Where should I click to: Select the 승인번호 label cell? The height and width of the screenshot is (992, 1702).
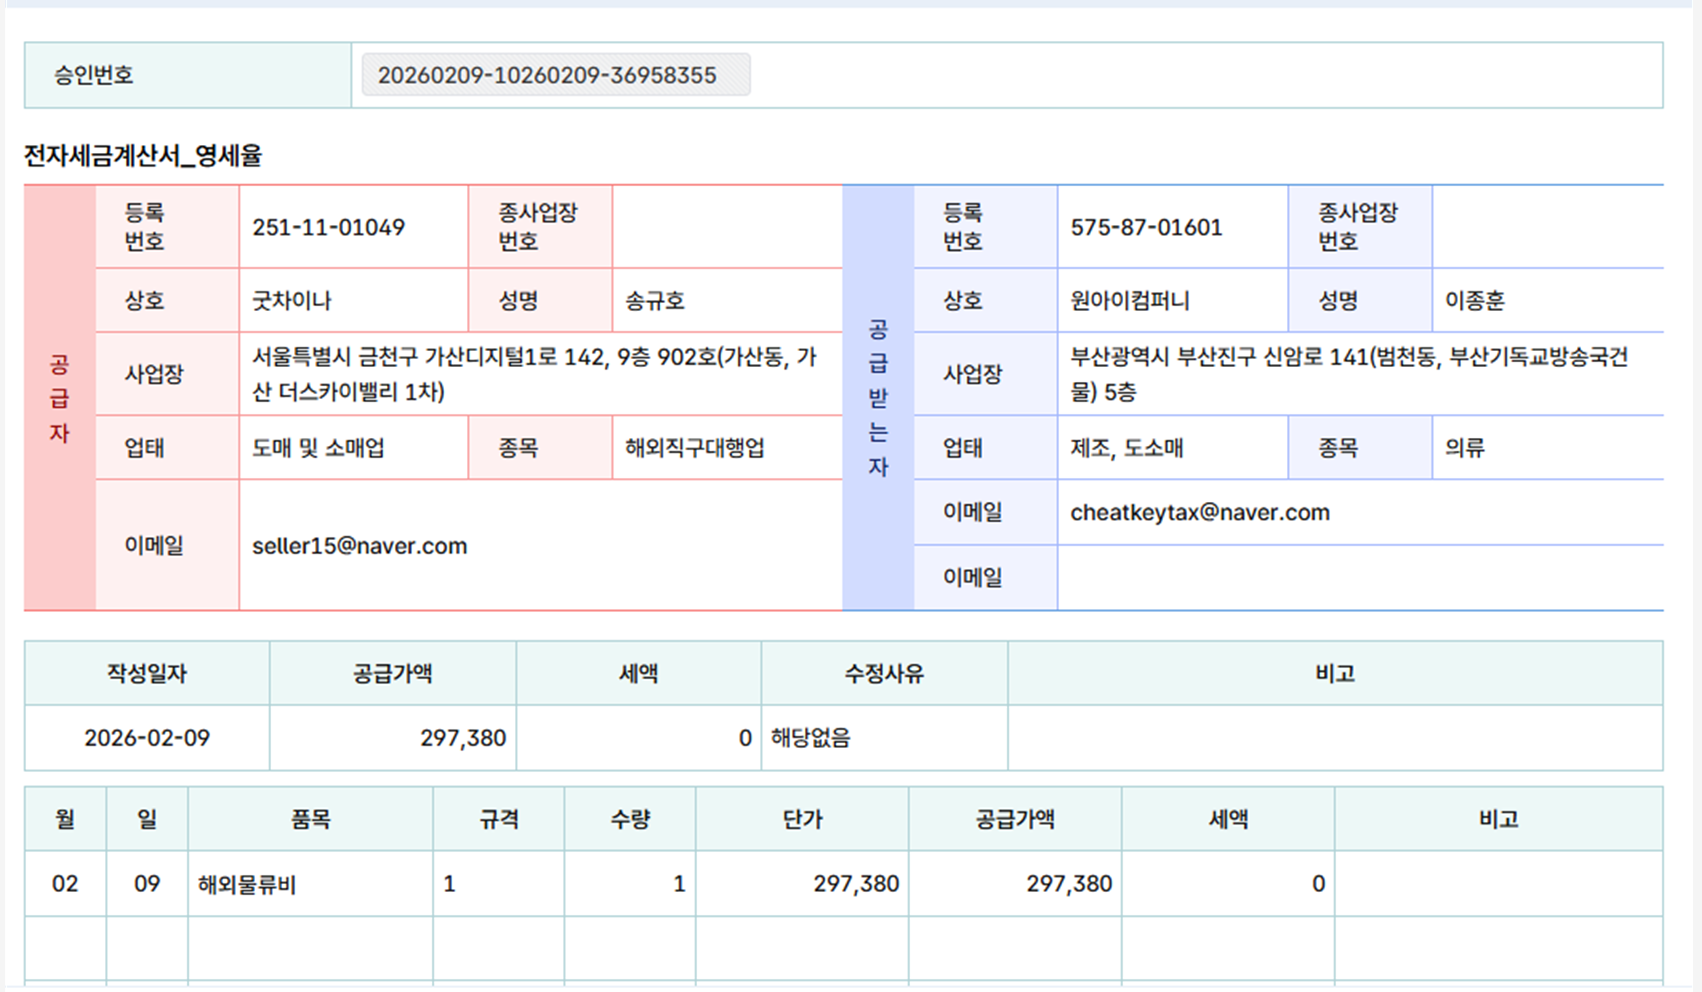(188, 75)
